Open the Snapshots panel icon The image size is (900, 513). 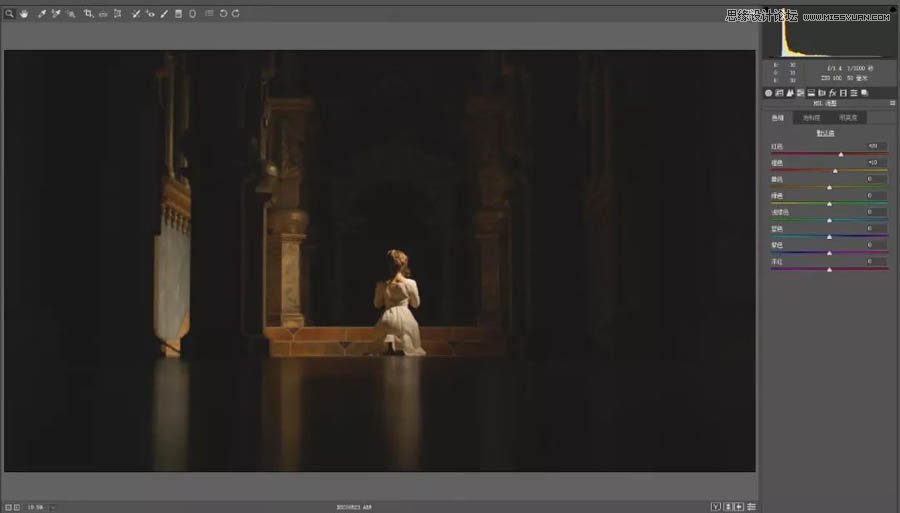tap(864, 92)
